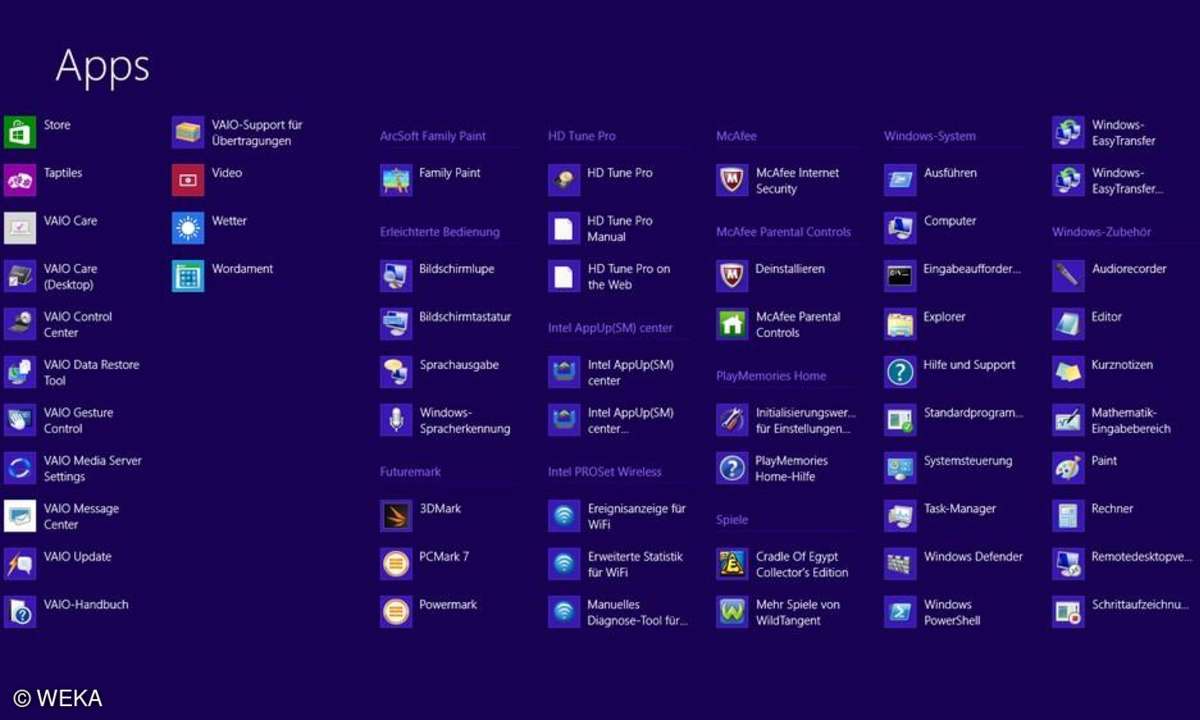
Task: Open Windows-Spracherkennung microphone icon
Action: click(396, 420)
